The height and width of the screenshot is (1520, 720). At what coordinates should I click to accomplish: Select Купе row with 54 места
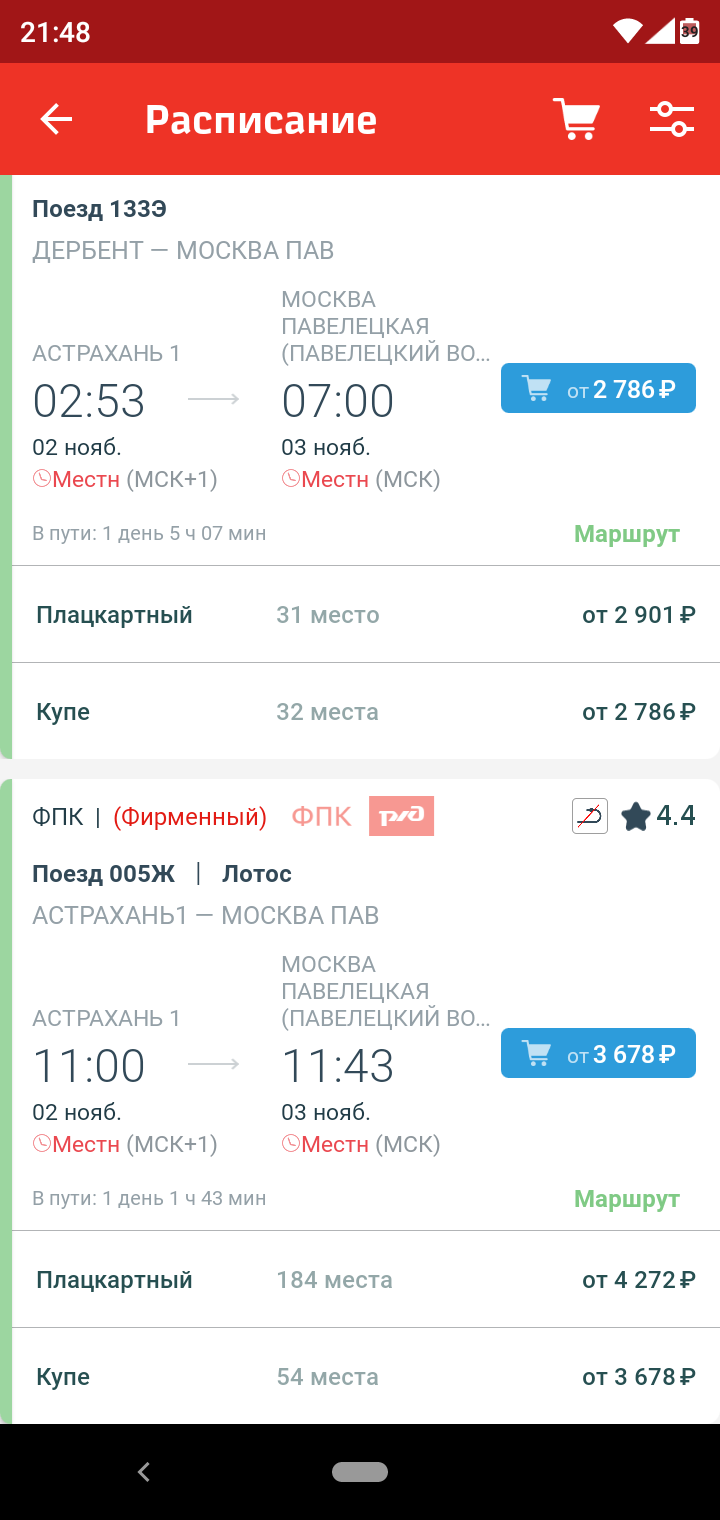[366, 1377]
